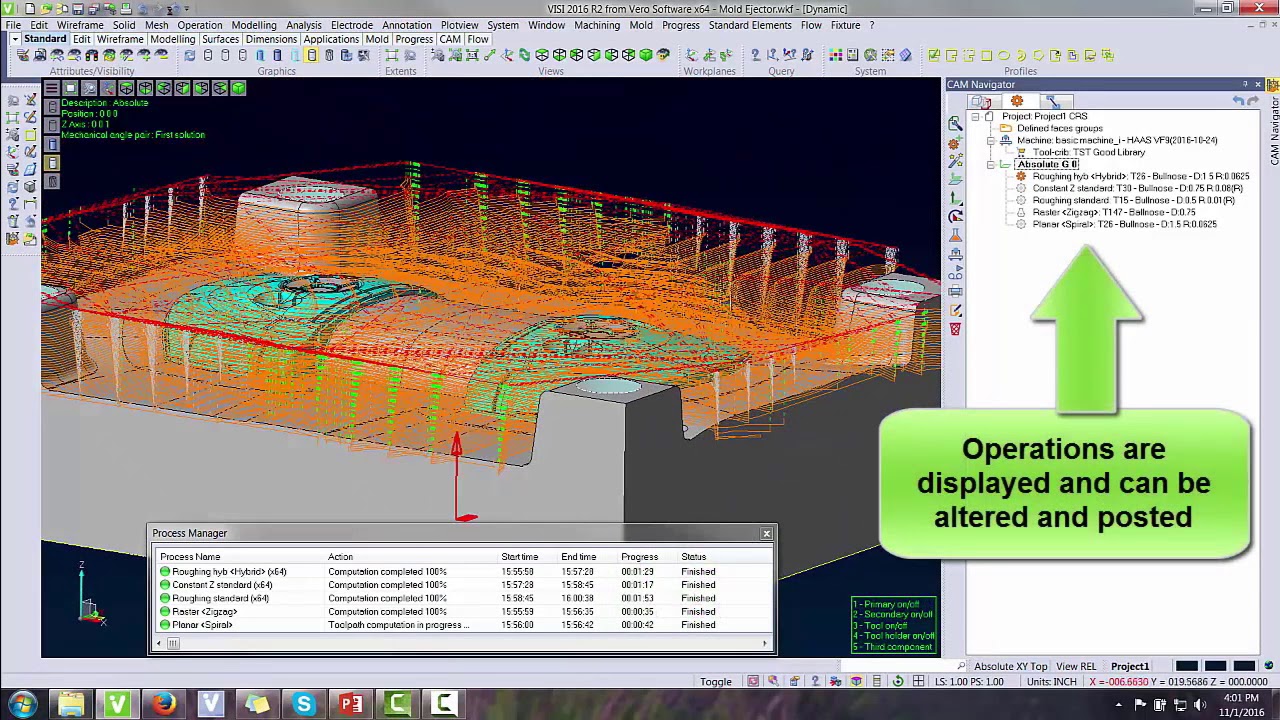1280x720 pixels.
Task: Click the color palette grid icon in System group
Action: click(835, 55)
